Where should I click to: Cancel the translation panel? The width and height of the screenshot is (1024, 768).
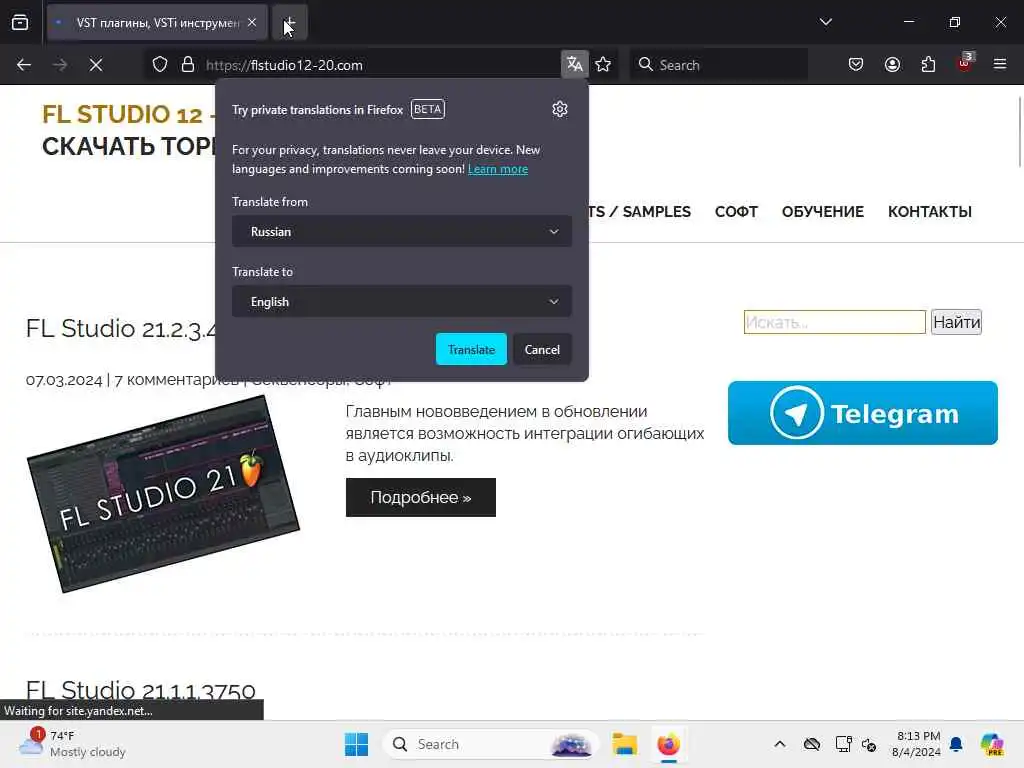(x=542, y=349)
